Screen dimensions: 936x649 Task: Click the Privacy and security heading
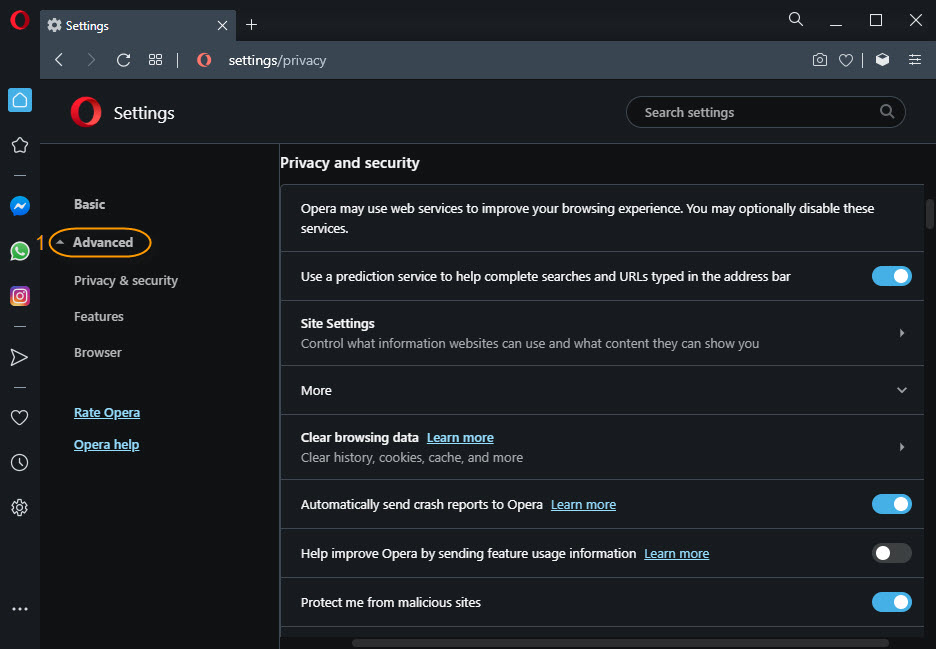click(x=350, y=163)
